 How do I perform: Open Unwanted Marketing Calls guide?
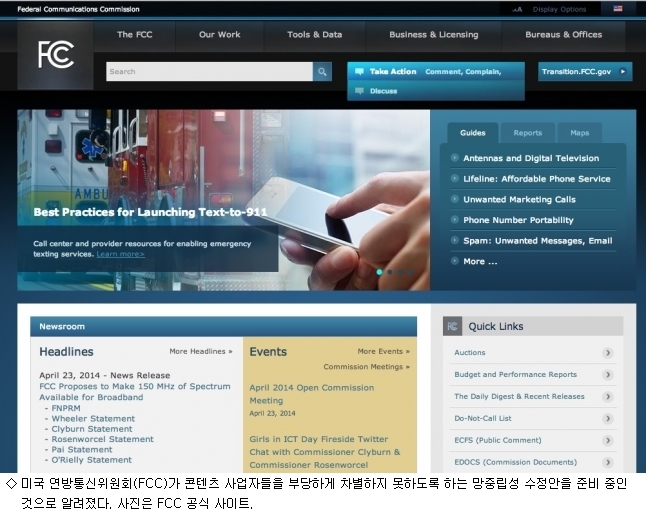click(x=519, y=199)
